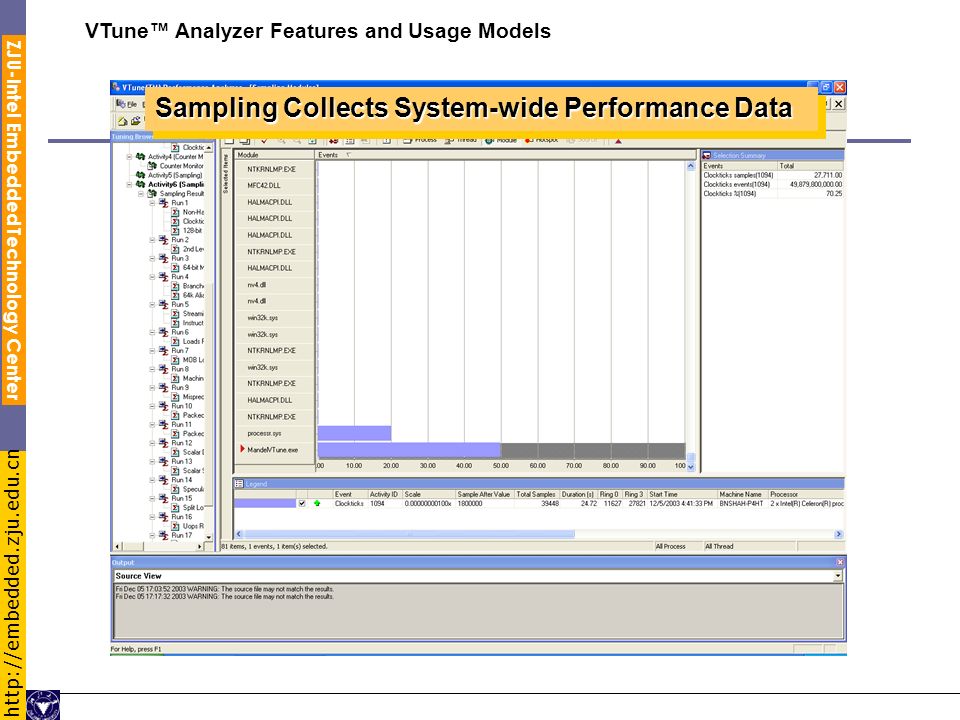Image resolution: width=960 pixels, height=720 pixels.
Task: Click the processr.sys clockticks bar
Action: (354, 433)
